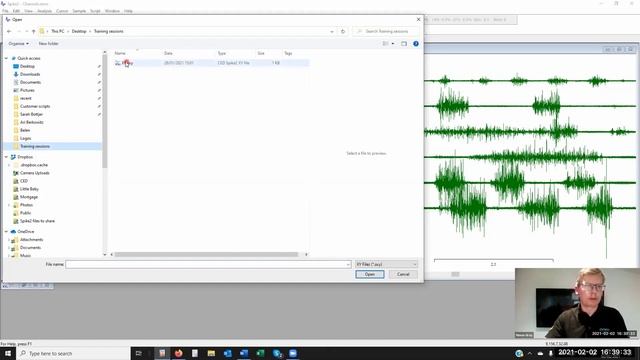Viewport: 640px width, 360px height.
Task: Open the Ari Berkowitz folder
Action: 32,122
